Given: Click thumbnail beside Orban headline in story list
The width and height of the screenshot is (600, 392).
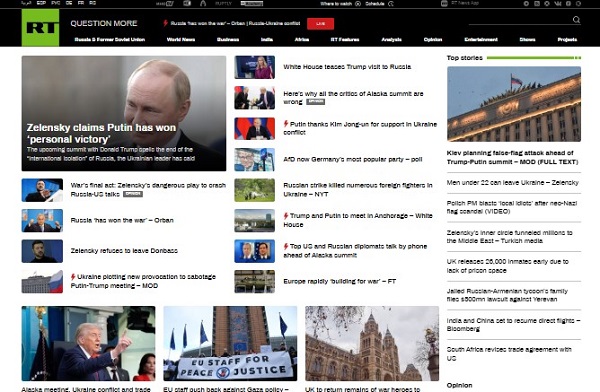Looking at the screenshot, I should tap(42, 220).
